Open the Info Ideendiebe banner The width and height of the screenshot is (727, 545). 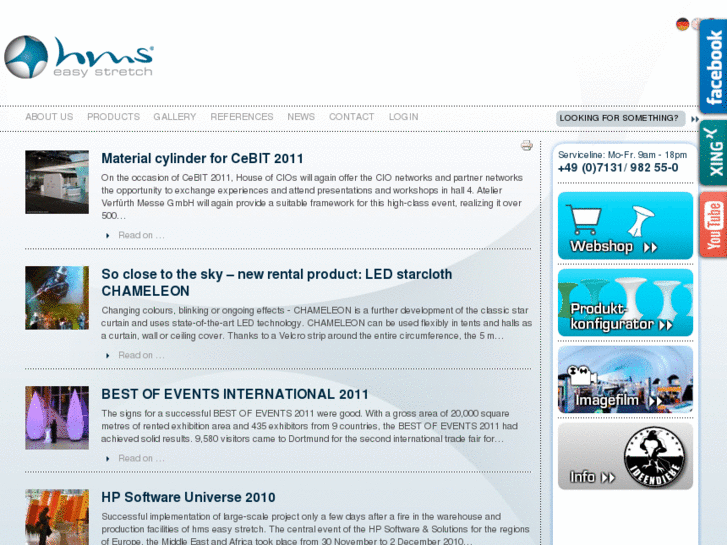click(625, 456)
